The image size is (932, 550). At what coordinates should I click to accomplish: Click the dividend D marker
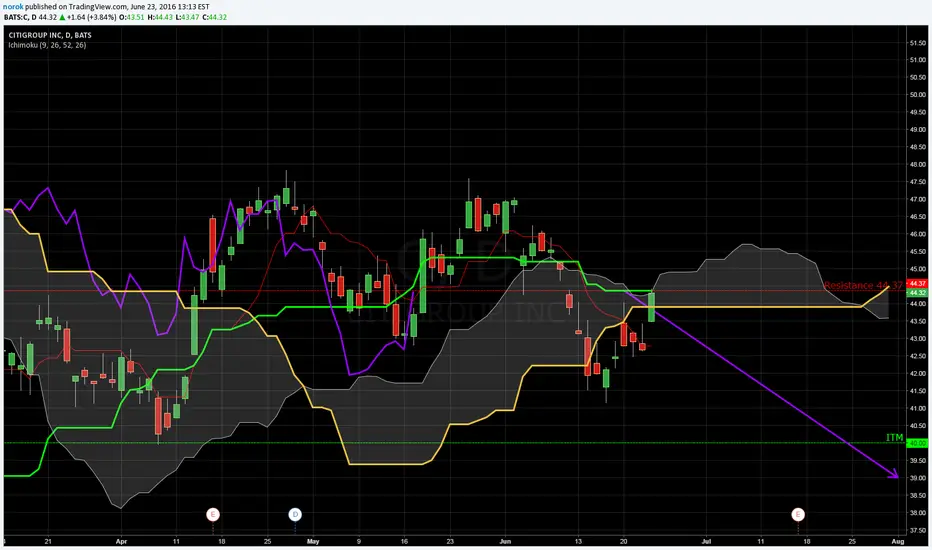click(x=295, y=514)
